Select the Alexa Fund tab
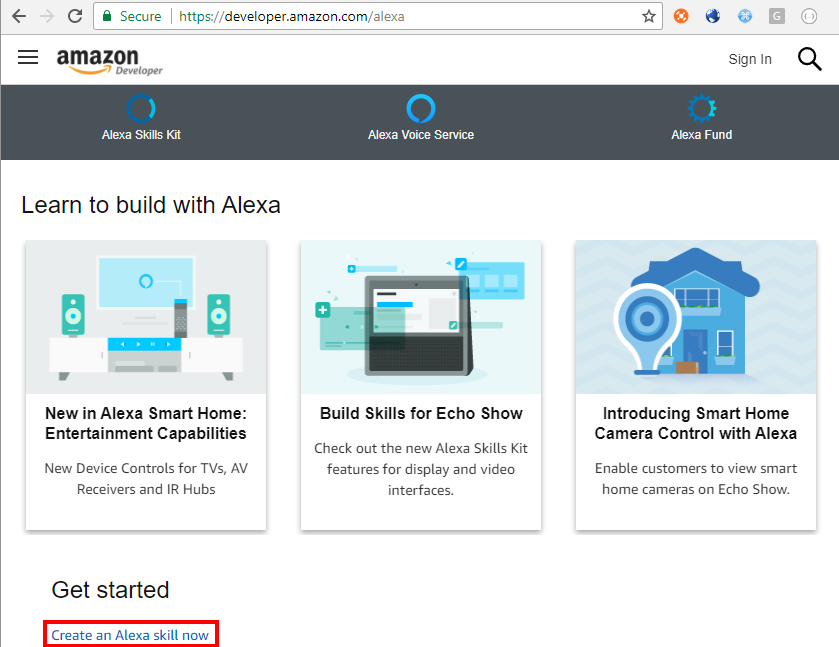 (701, 135)
